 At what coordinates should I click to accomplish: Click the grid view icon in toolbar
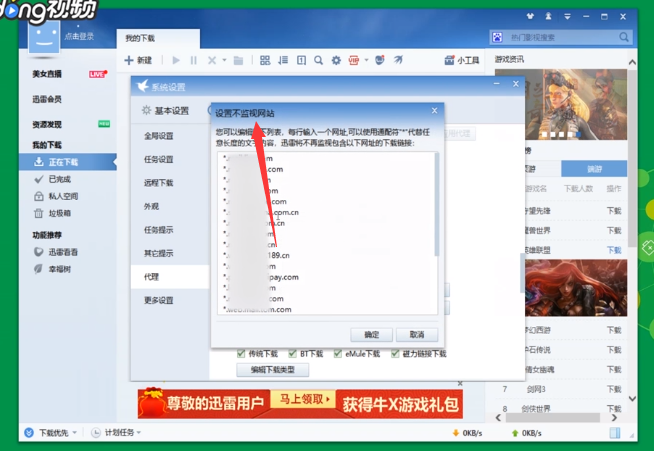point(265,60)
